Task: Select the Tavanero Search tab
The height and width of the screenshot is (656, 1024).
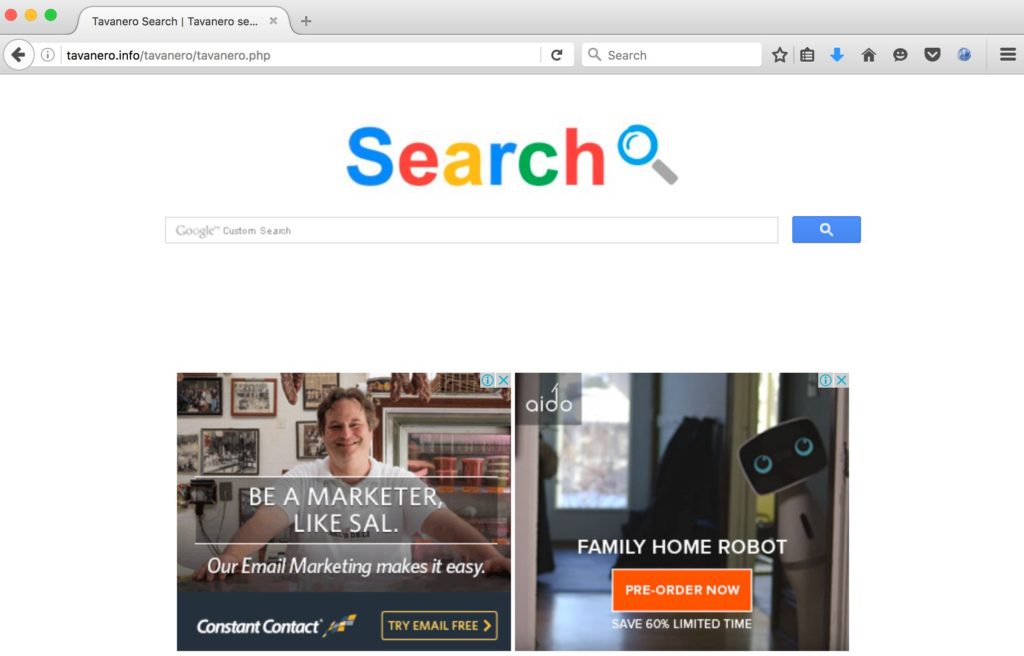Action: (174, 22)
